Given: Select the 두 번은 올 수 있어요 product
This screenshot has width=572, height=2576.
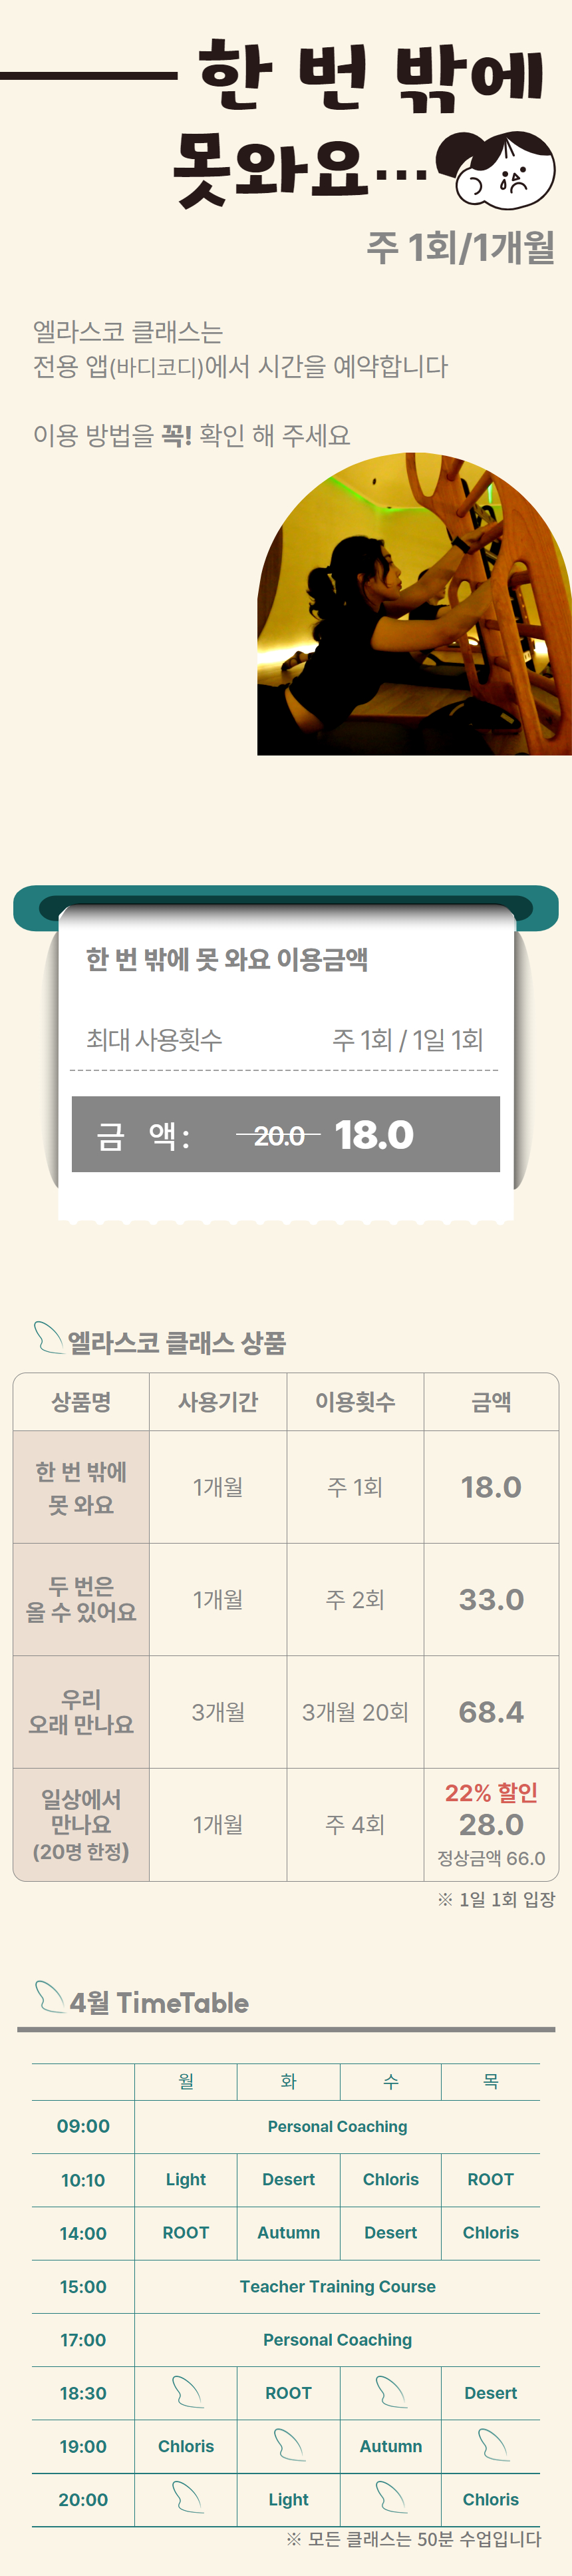Looking at the screenshot, I should 81,1598.
